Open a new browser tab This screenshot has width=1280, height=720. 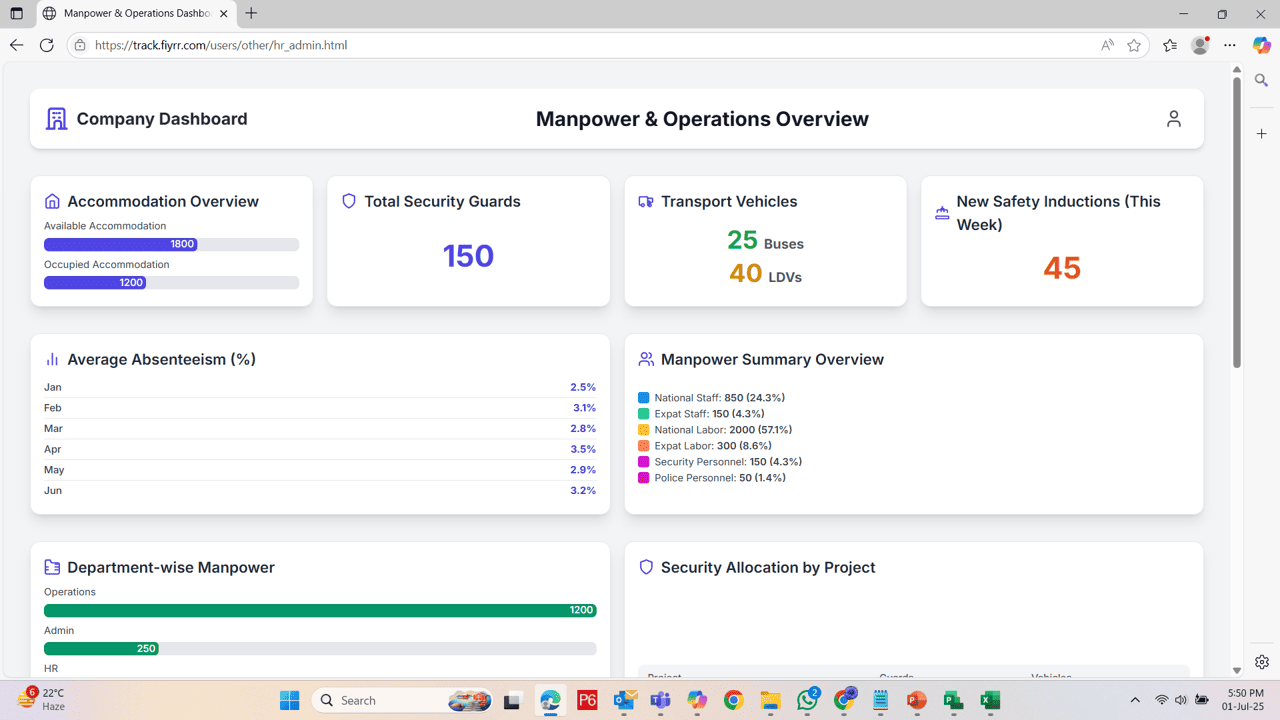(250, 14)
